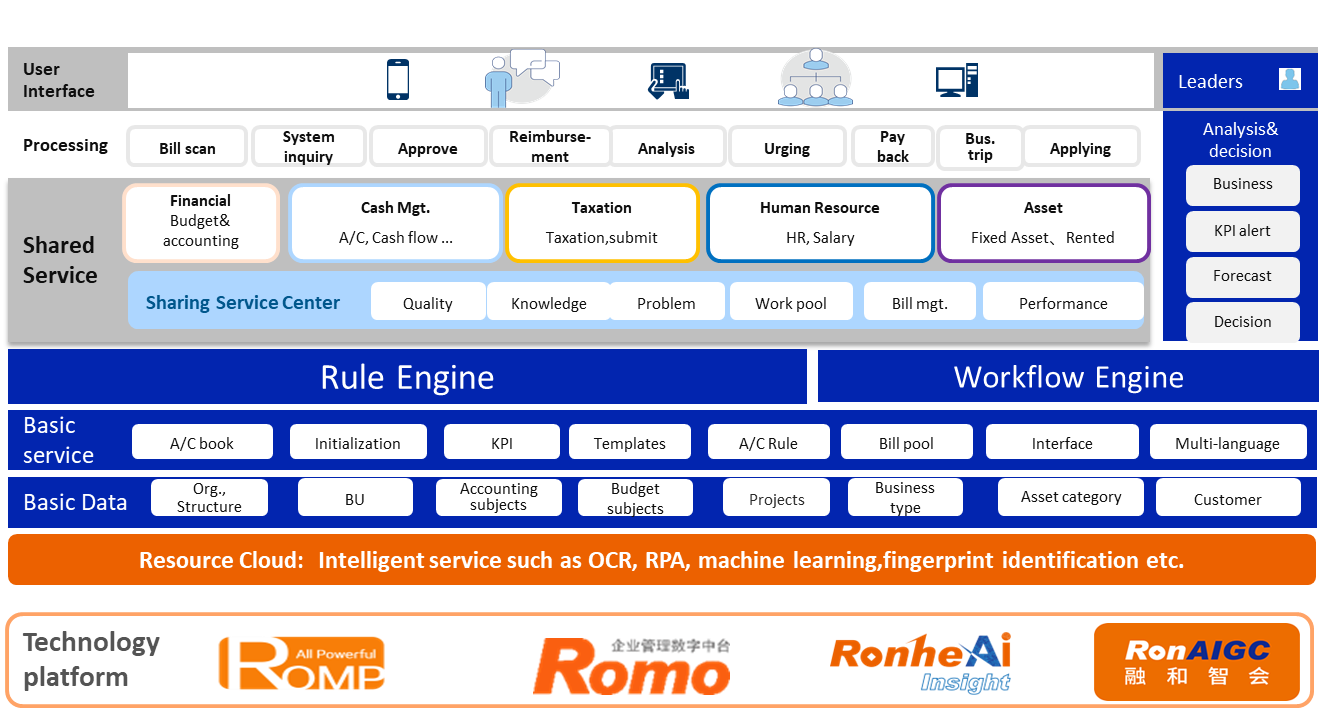
Task: Click the mobile phone icon
Action: point(398,80)
